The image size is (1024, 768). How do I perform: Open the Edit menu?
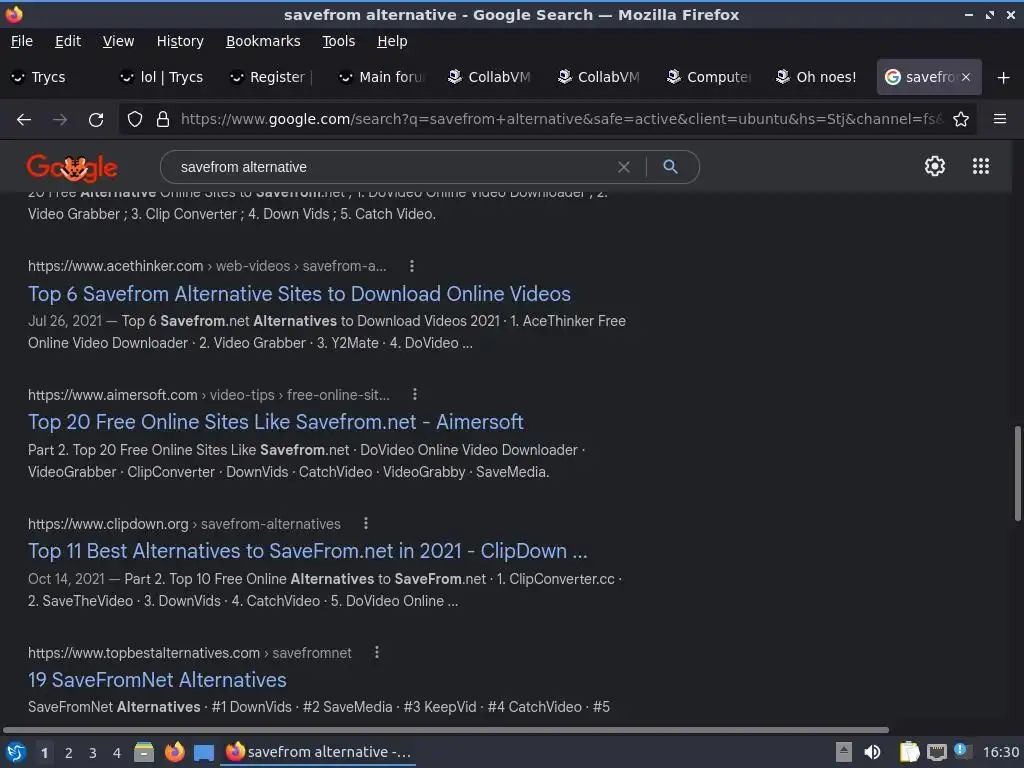68,41
